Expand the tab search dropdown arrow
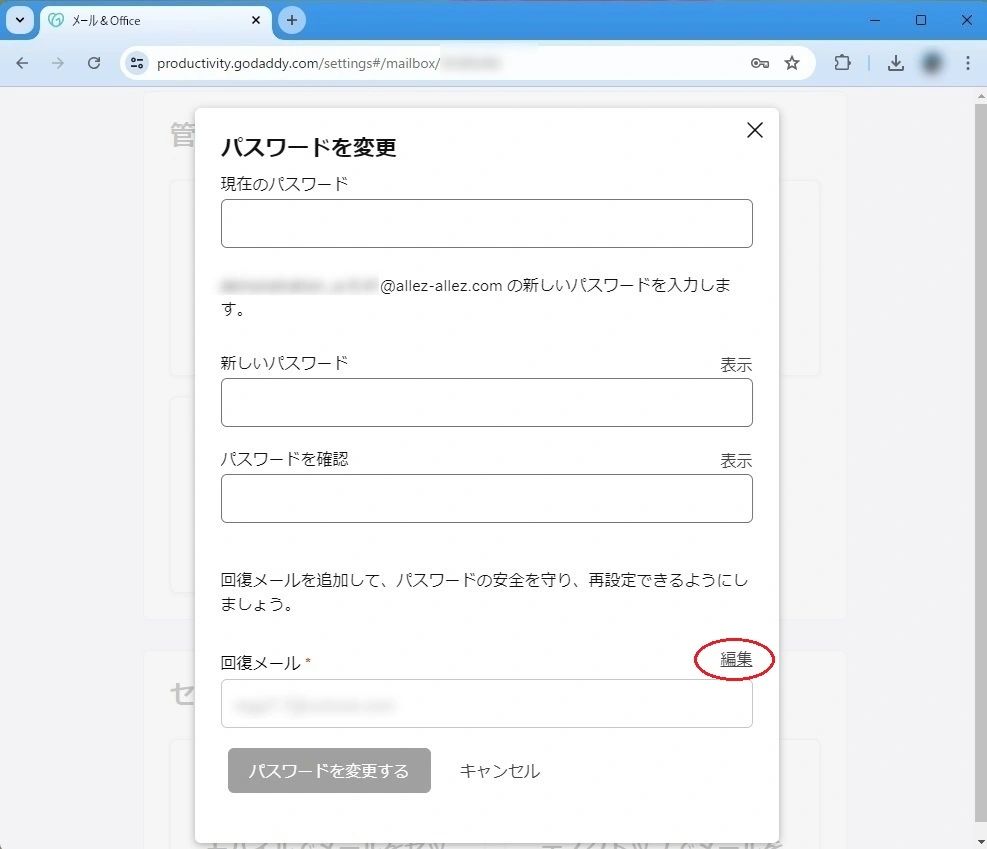 pos(19,20)
